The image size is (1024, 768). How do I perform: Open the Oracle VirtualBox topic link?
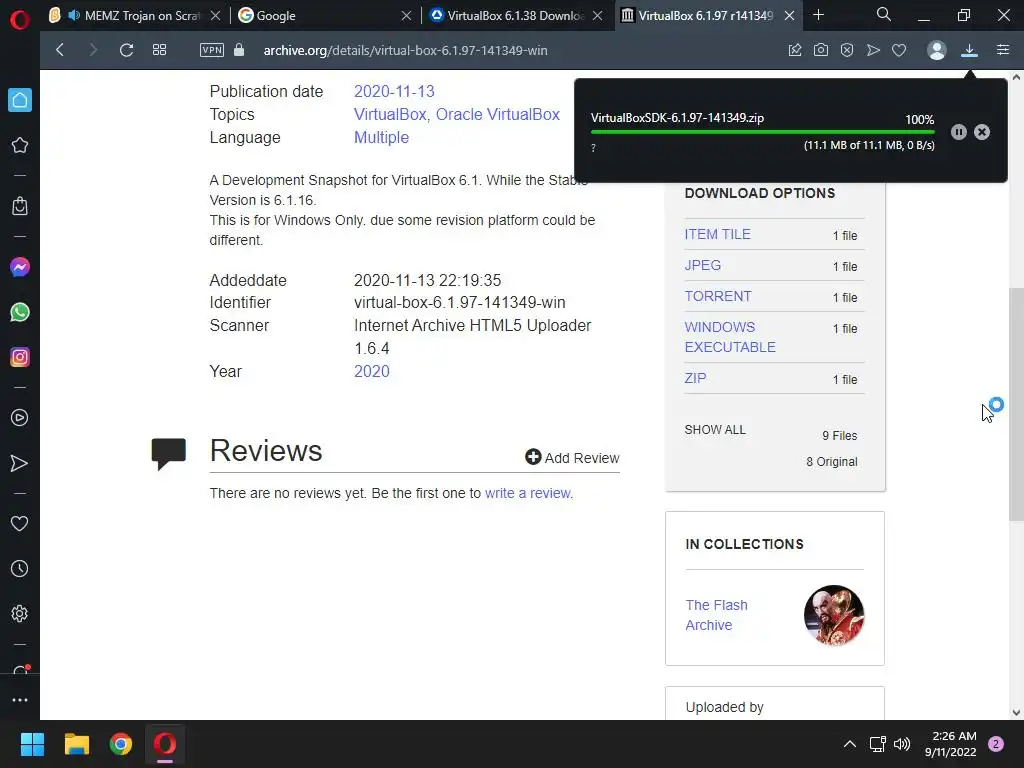tap(498, 114)
